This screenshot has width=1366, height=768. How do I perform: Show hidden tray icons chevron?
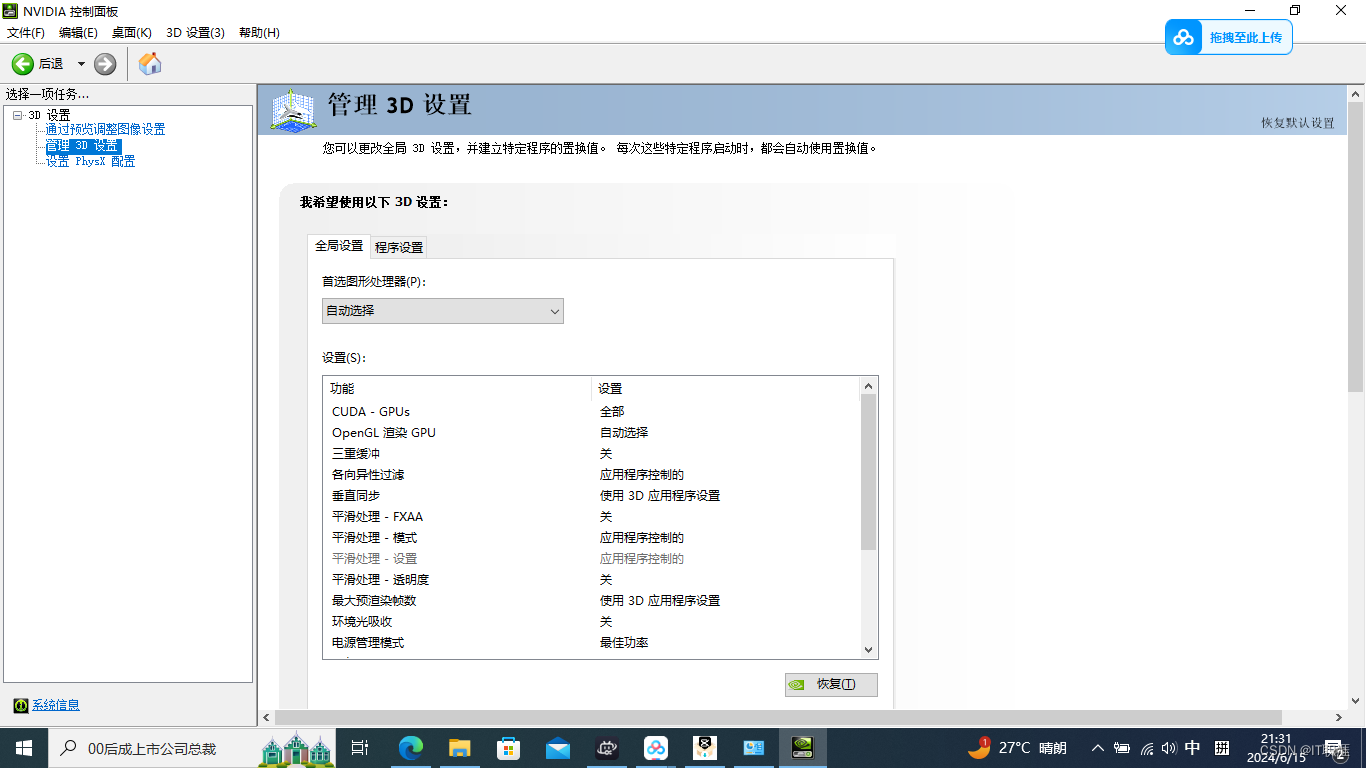point(1098,748)
